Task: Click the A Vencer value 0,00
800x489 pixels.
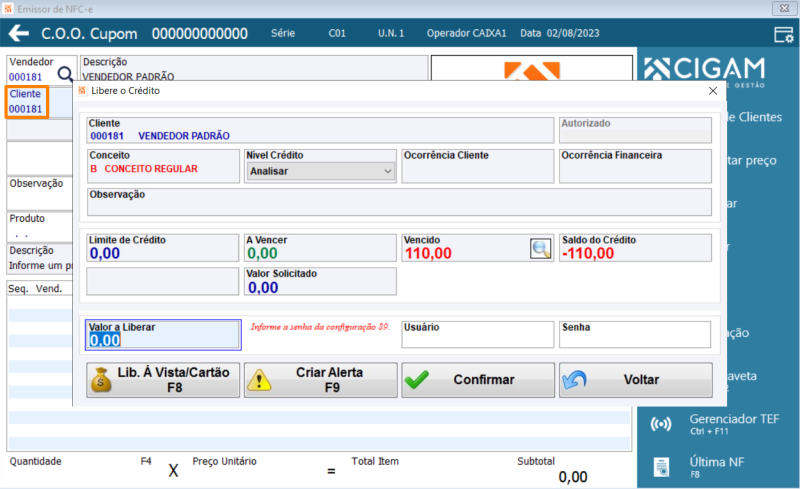Action: [262, 254]
